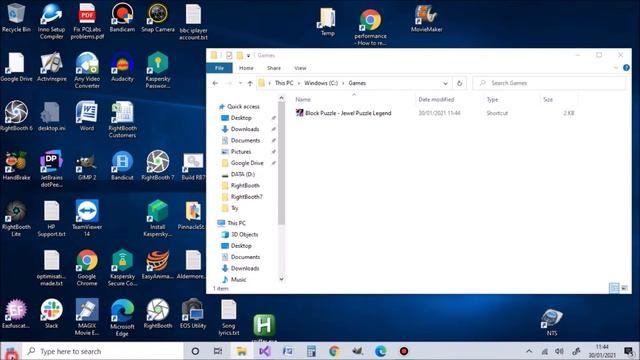
Task: Open the Temp folder on desktop
Action: (328, 22)
